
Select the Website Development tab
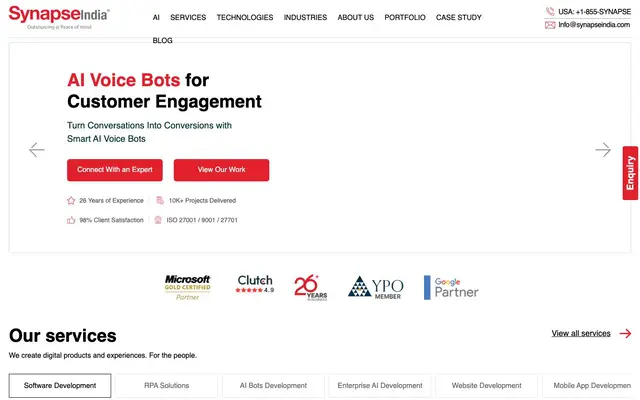[487, 385]
